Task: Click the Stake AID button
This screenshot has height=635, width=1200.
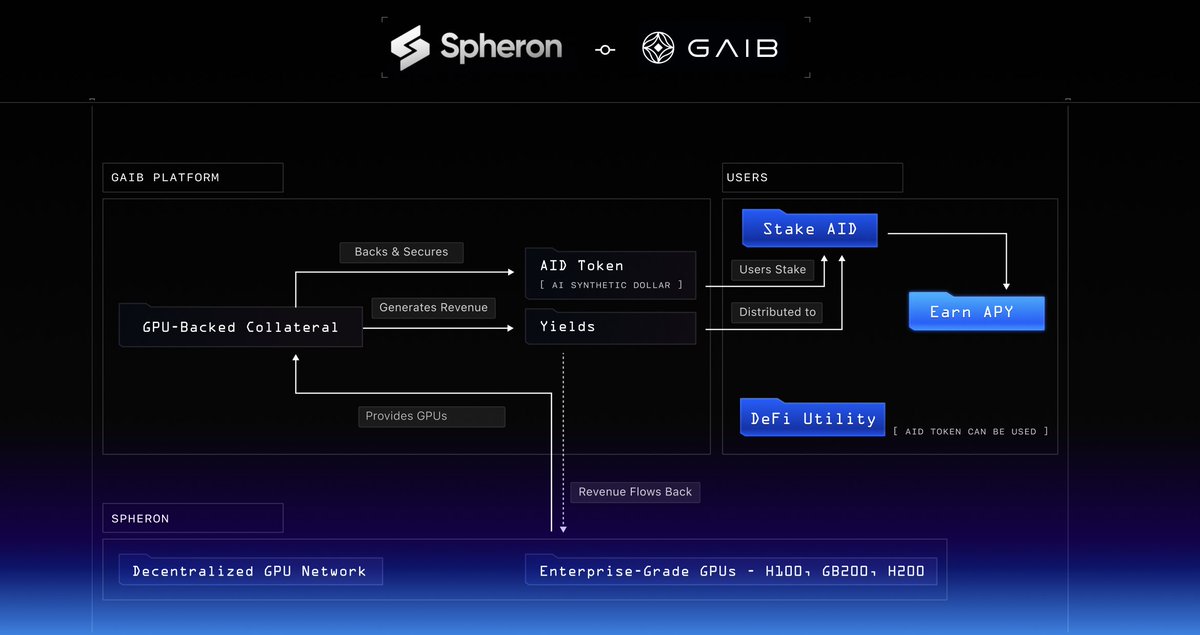Action: [x=810, y=229]
